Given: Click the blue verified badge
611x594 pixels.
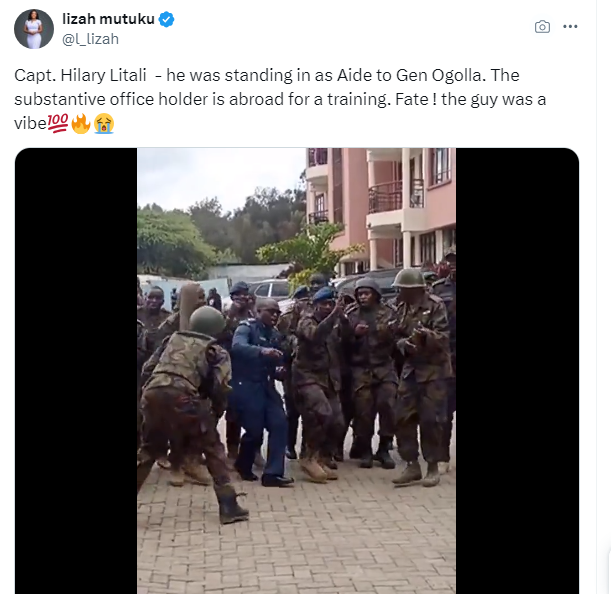Looking at the screenshot, I should click(x=166, y=19).
